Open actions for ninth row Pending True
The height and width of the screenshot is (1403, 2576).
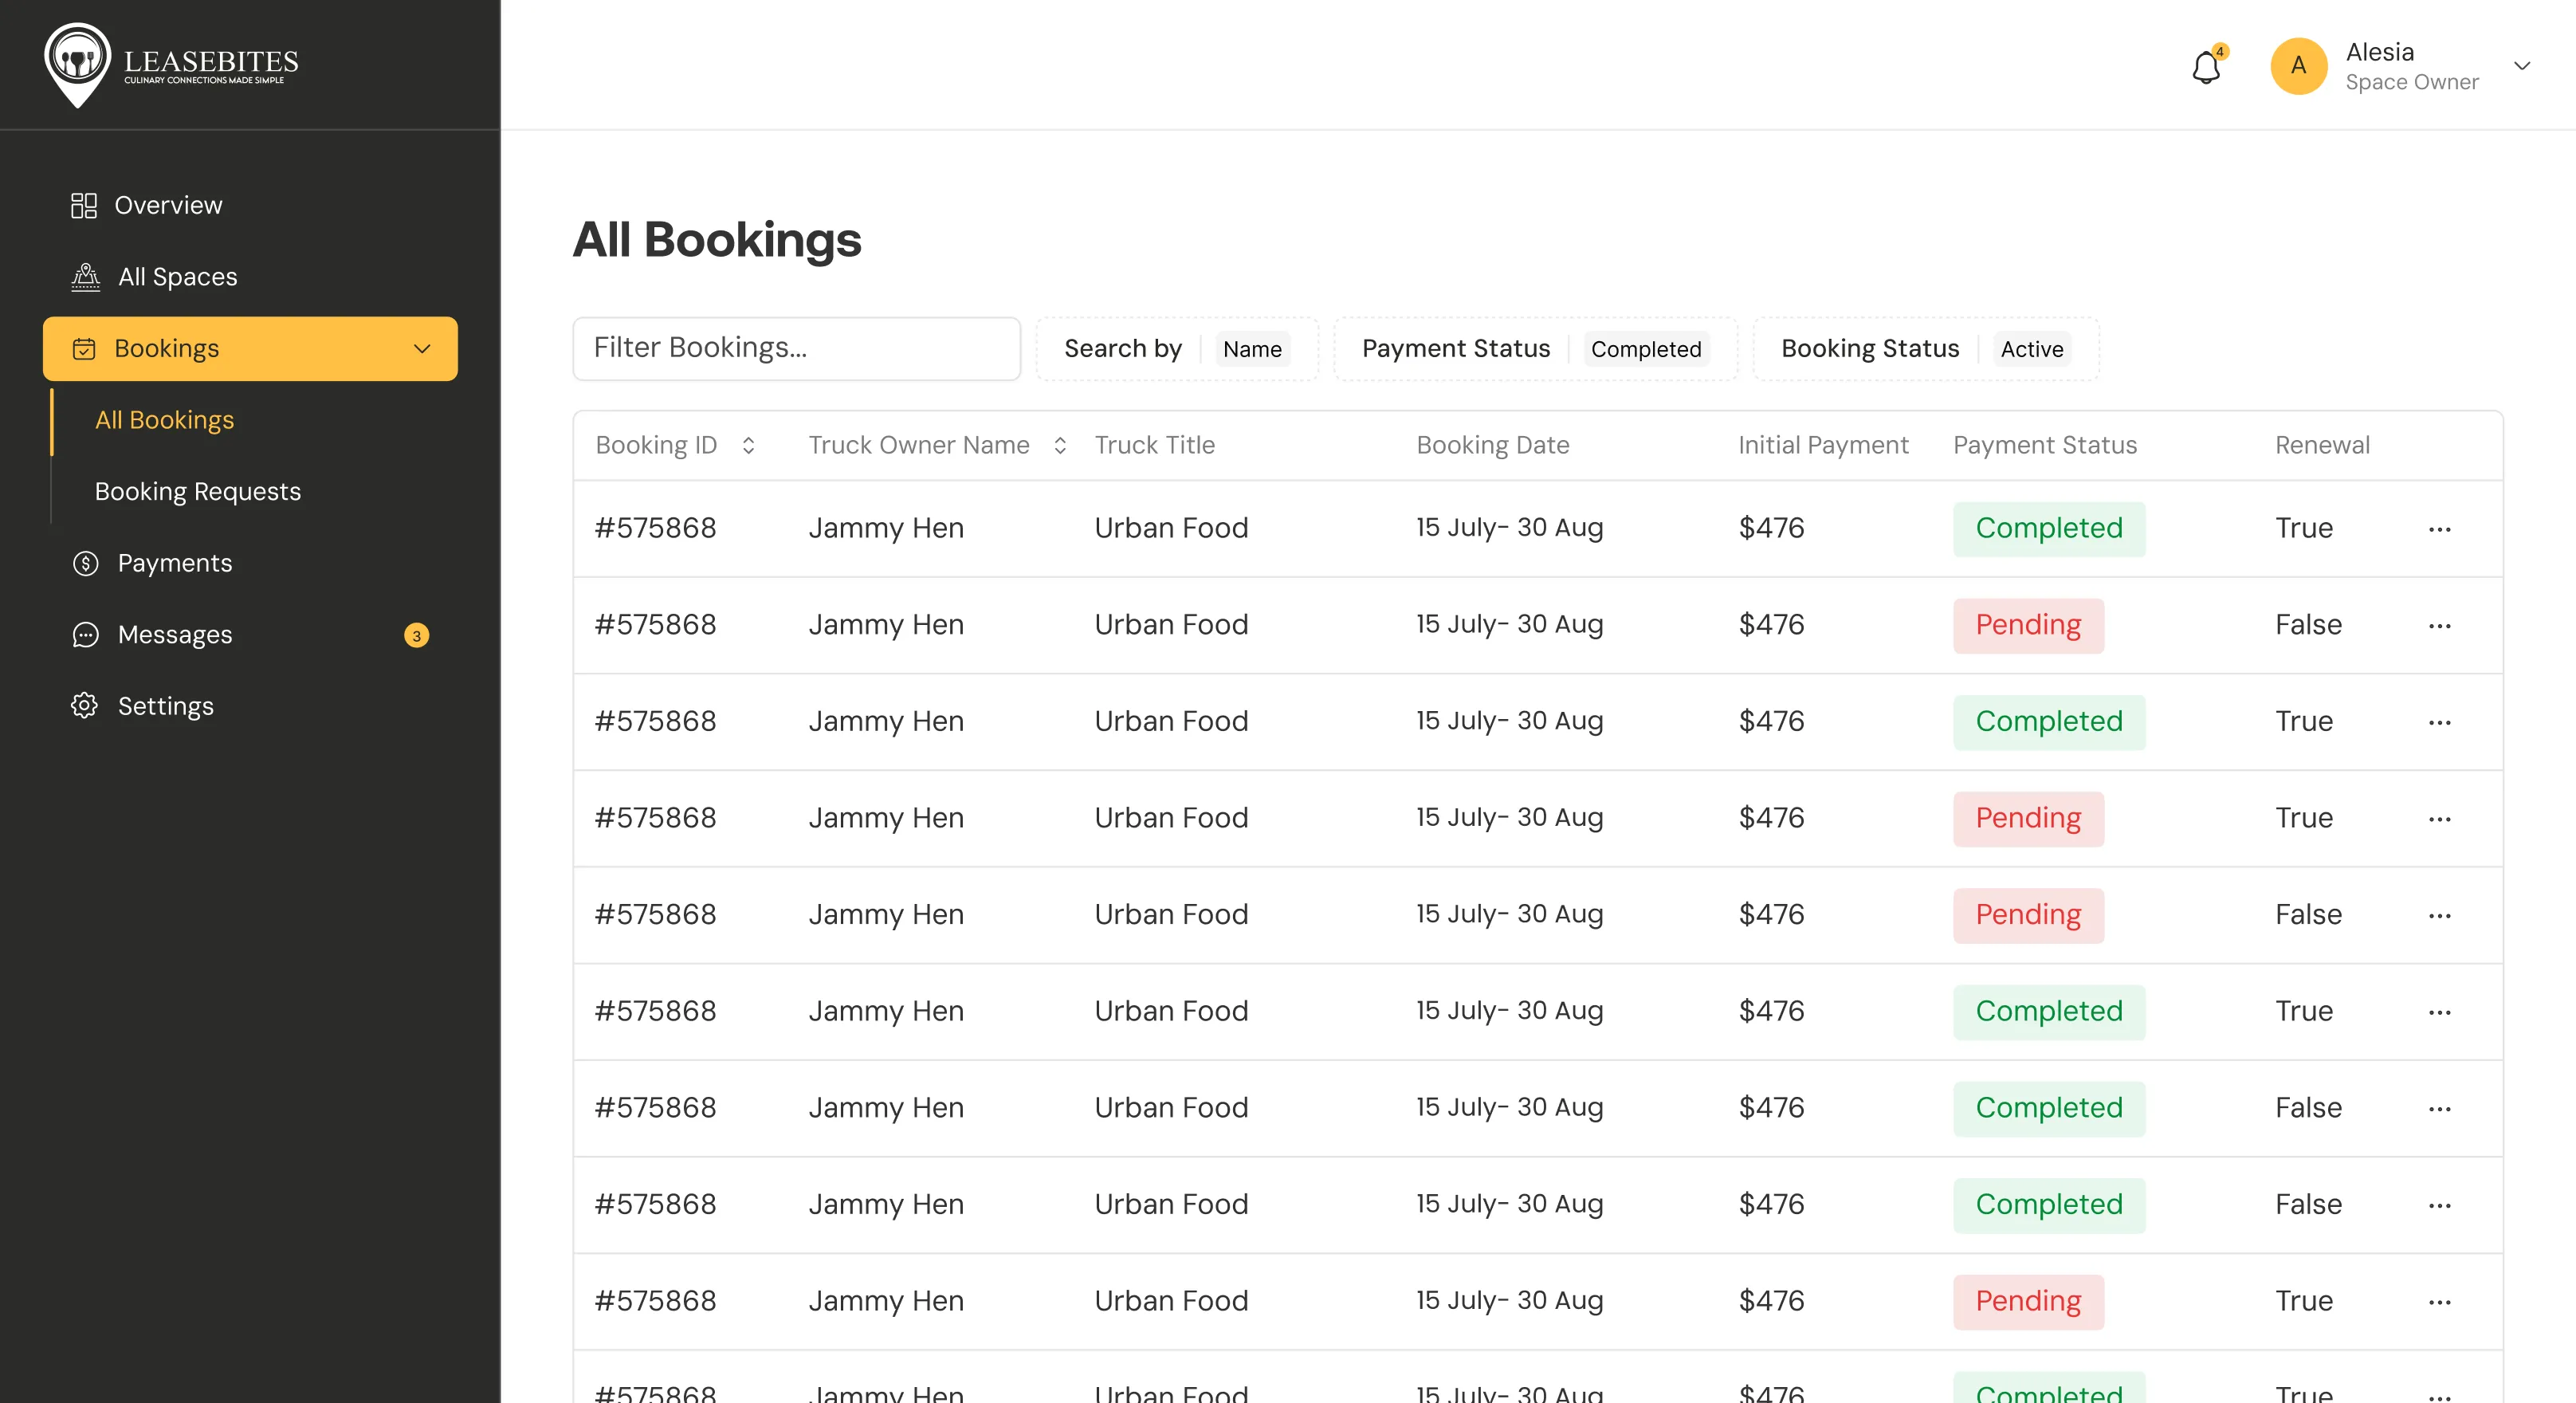(x=2439, y=1302)
